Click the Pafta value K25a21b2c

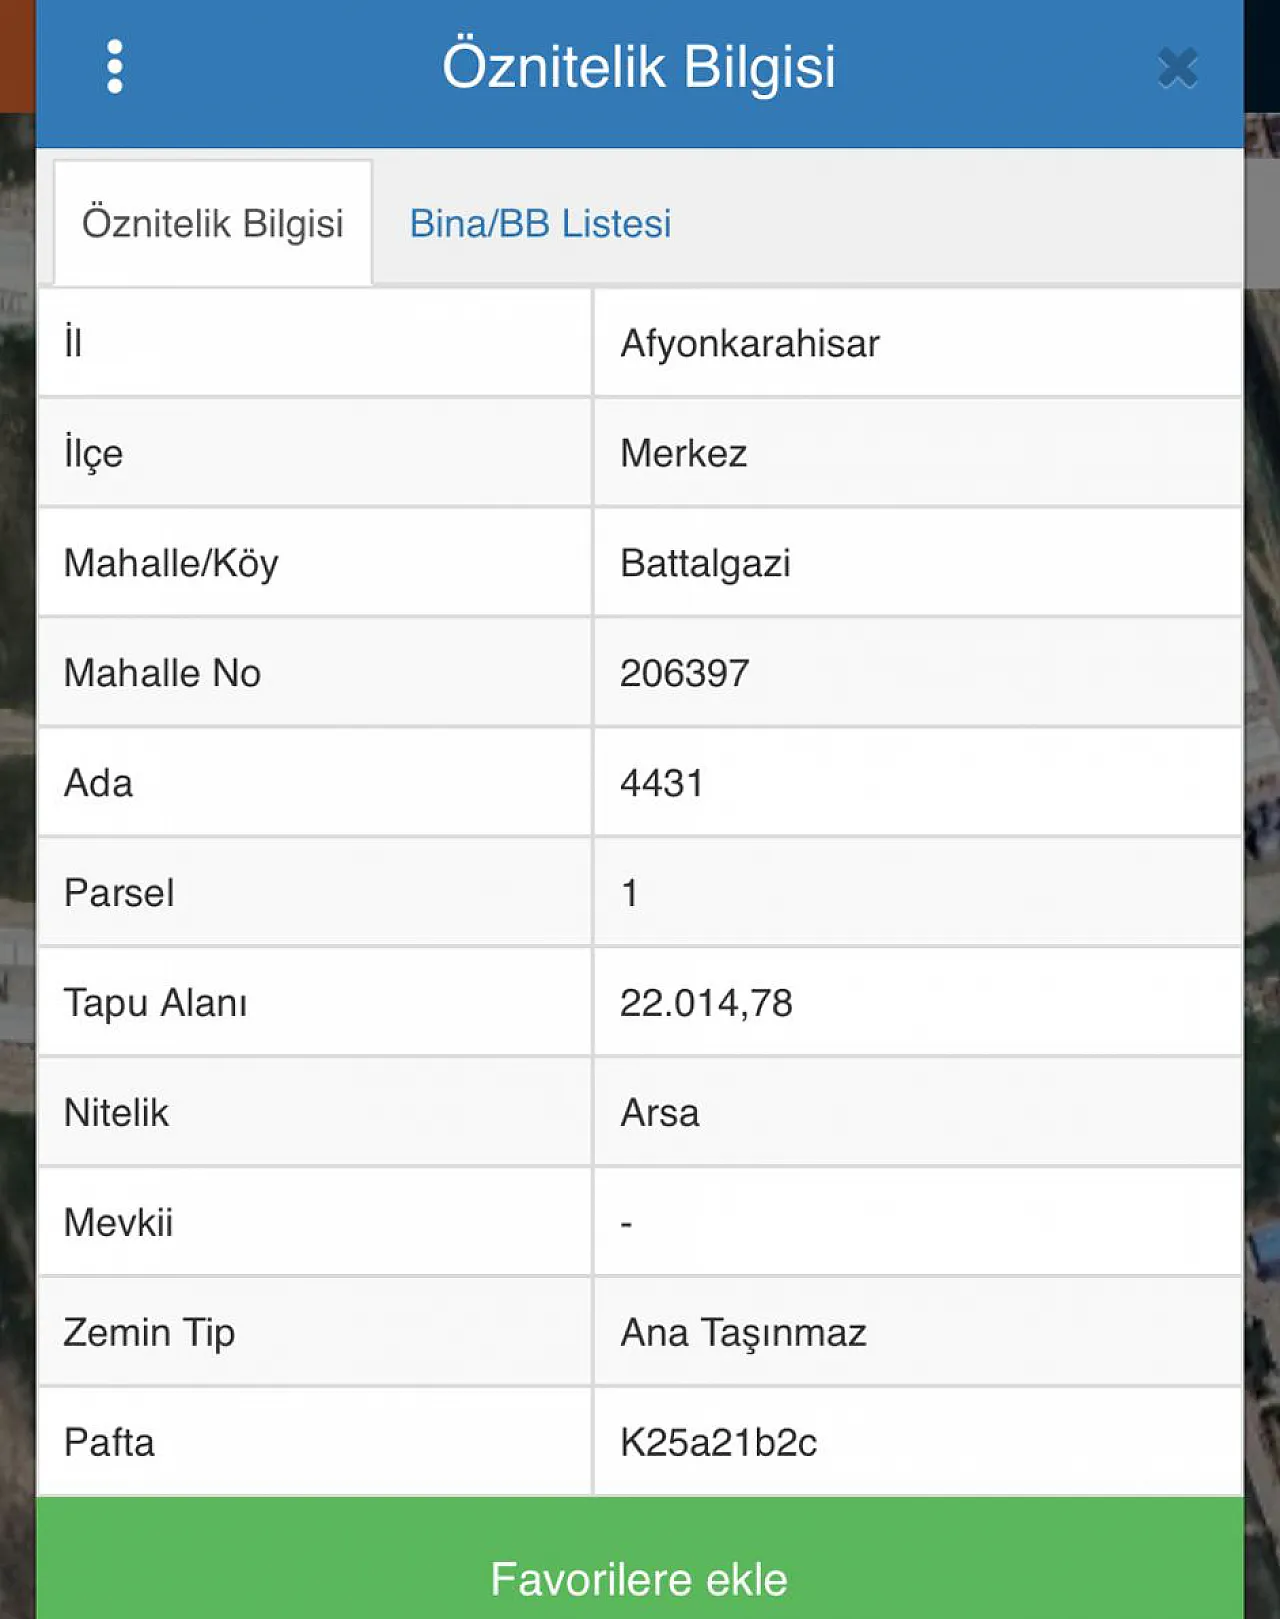tap(718, 1444)
